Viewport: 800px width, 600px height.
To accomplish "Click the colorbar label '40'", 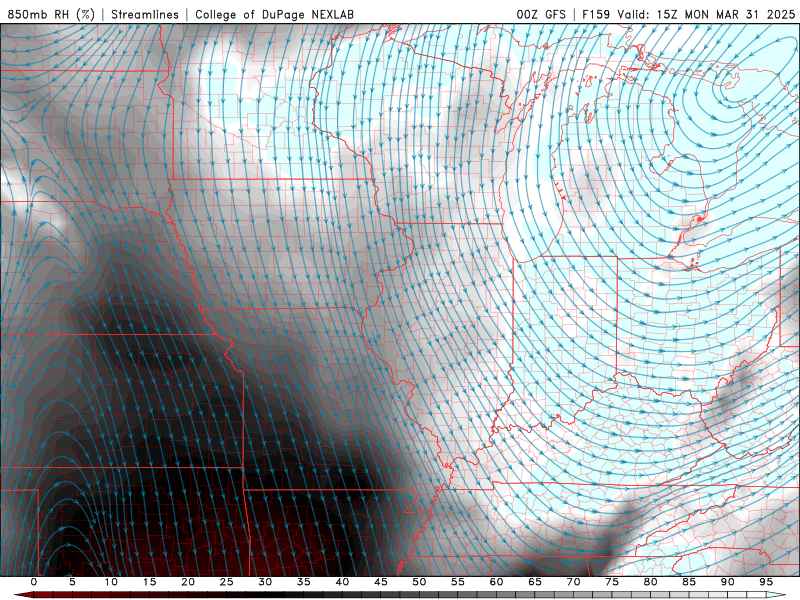I will pos(342,582).
